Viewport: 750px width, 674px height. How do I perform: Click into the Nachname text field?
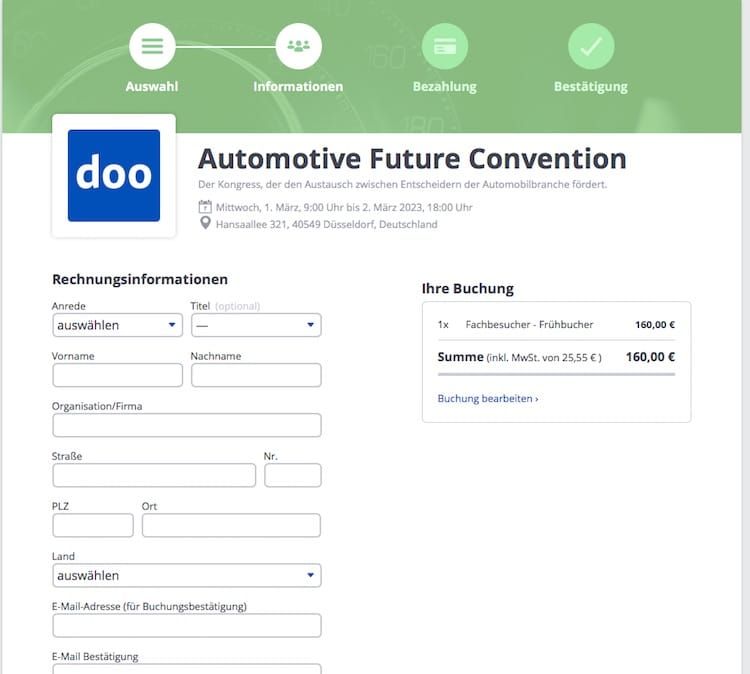tap(256, 375)
